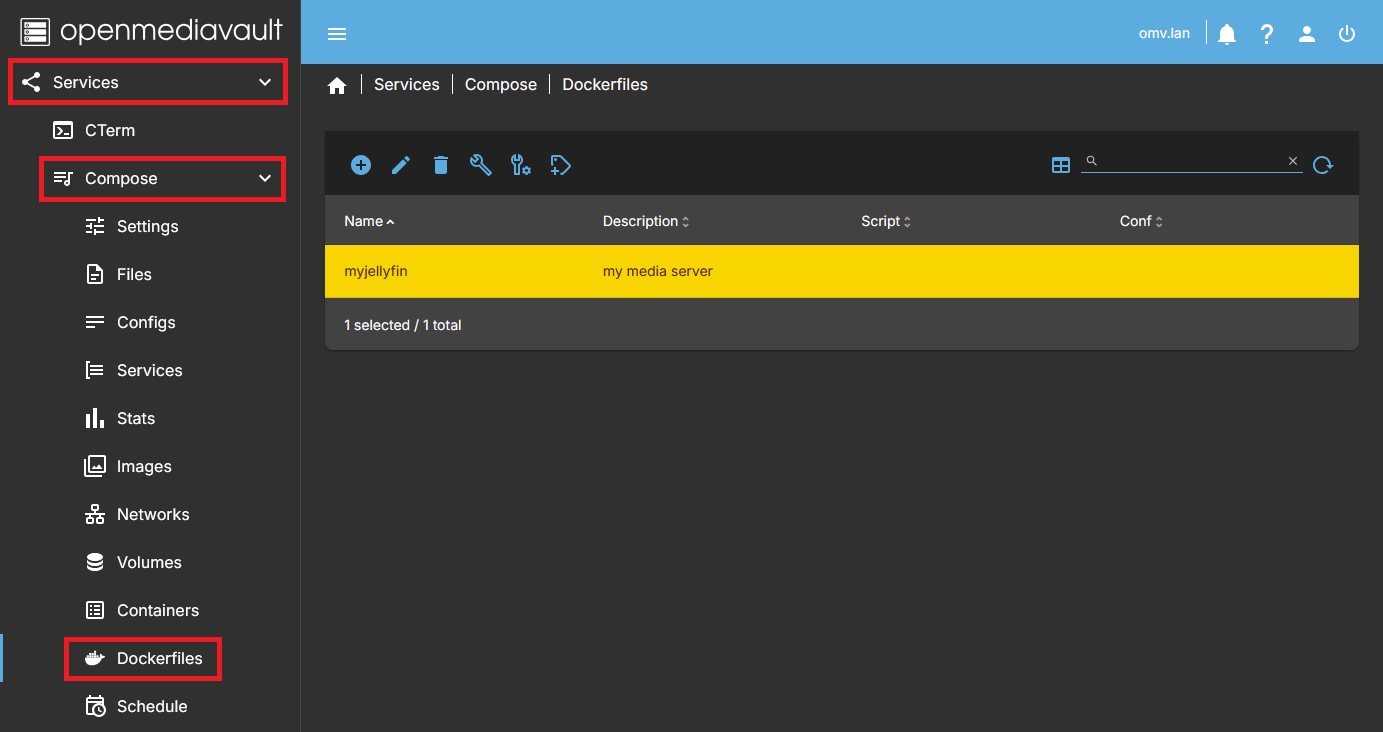Edit the selected Dockerfile using the pencil icon

[x=400, y=165]
